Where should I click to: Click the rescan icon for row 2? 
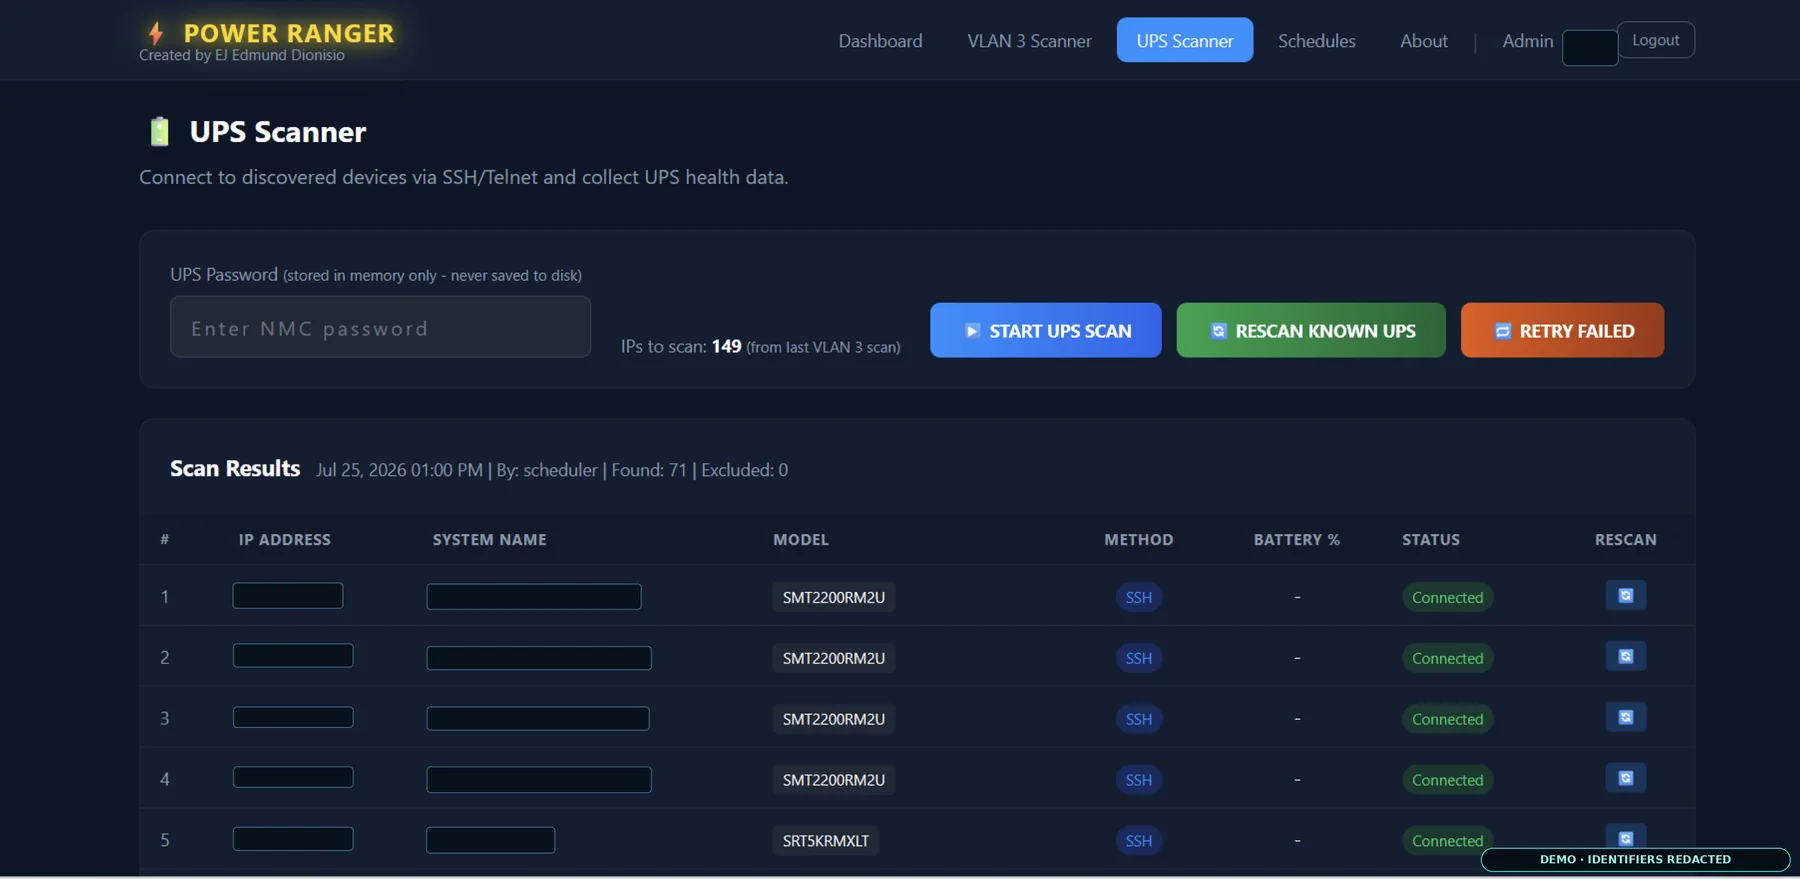tap(1625, 657)
